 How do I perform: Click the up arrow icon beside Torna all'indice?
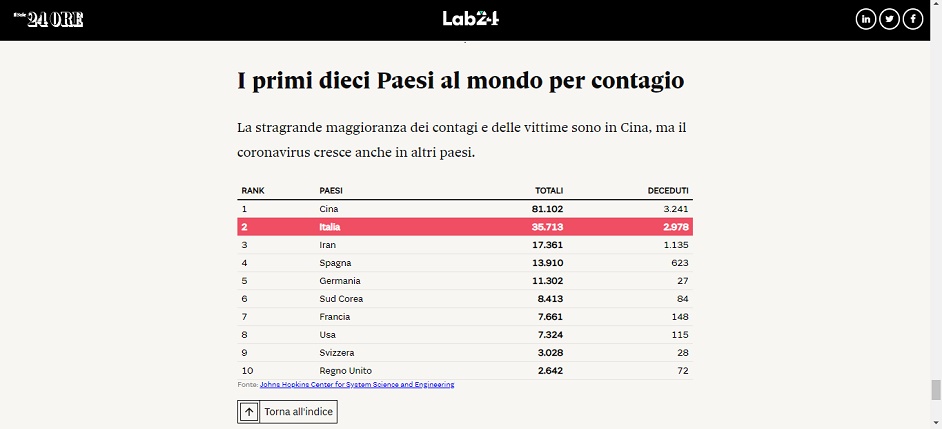coord(249,412)
